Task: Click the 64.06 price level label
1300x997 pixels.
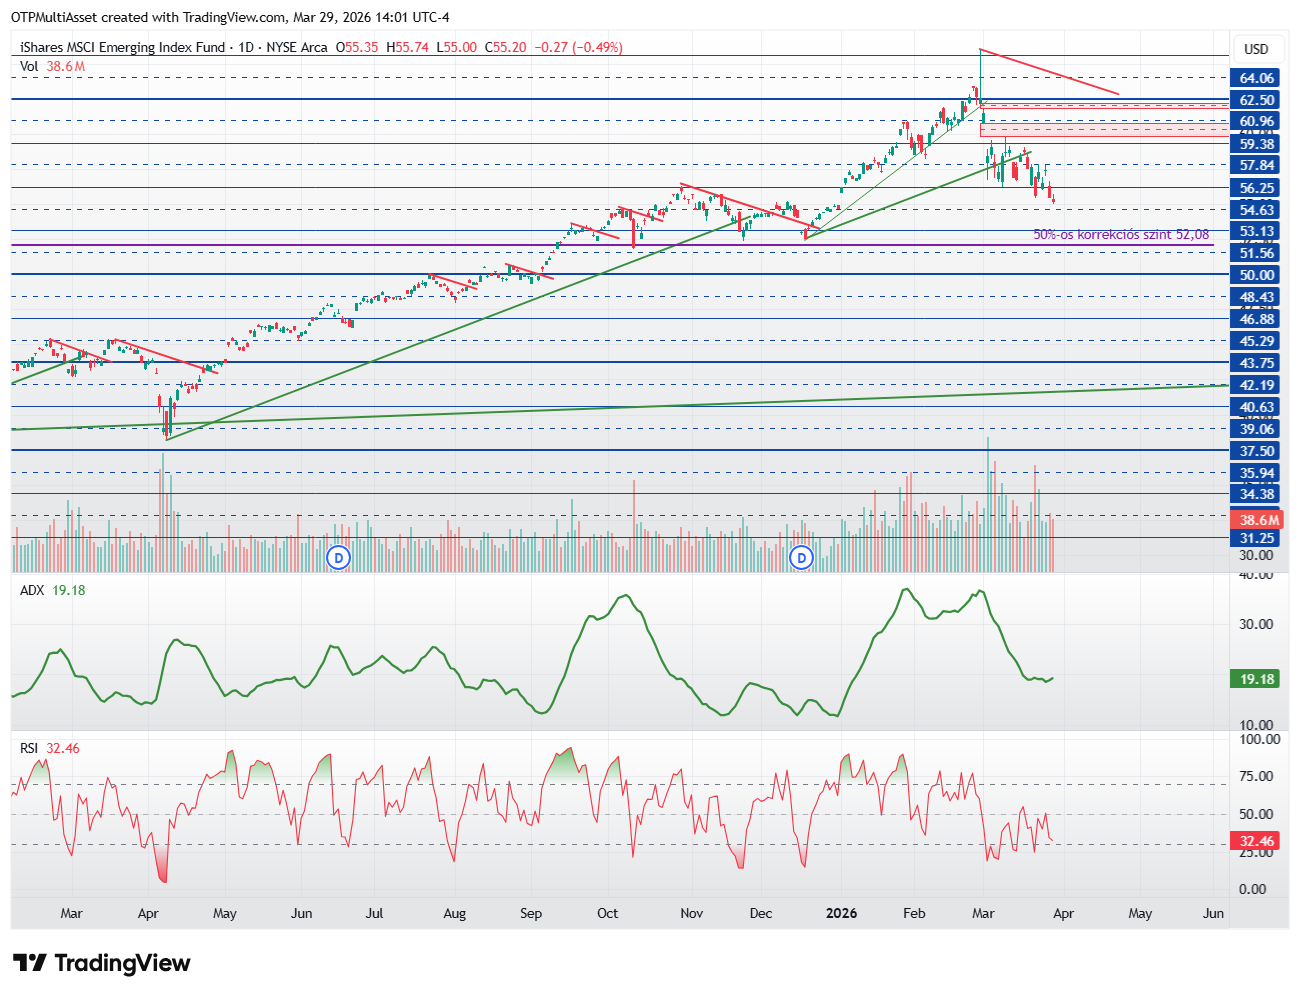Action: pos(1257,78)
